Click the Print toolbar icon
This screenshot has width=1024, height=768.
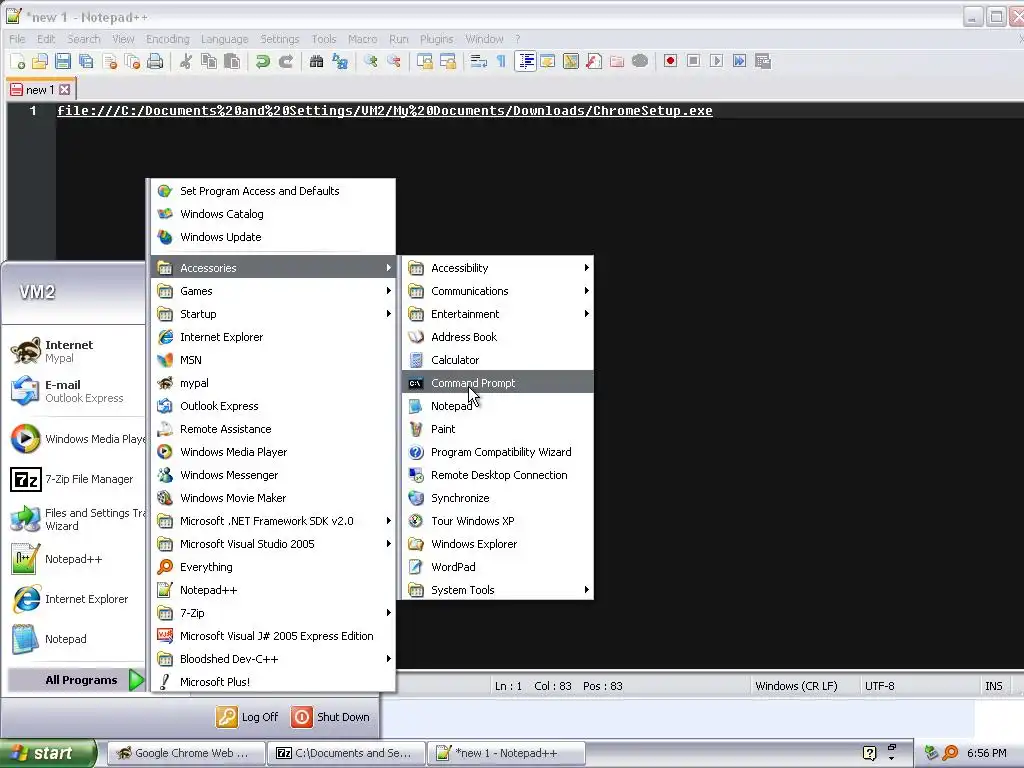pyautogui.click(x=155, y=61)
